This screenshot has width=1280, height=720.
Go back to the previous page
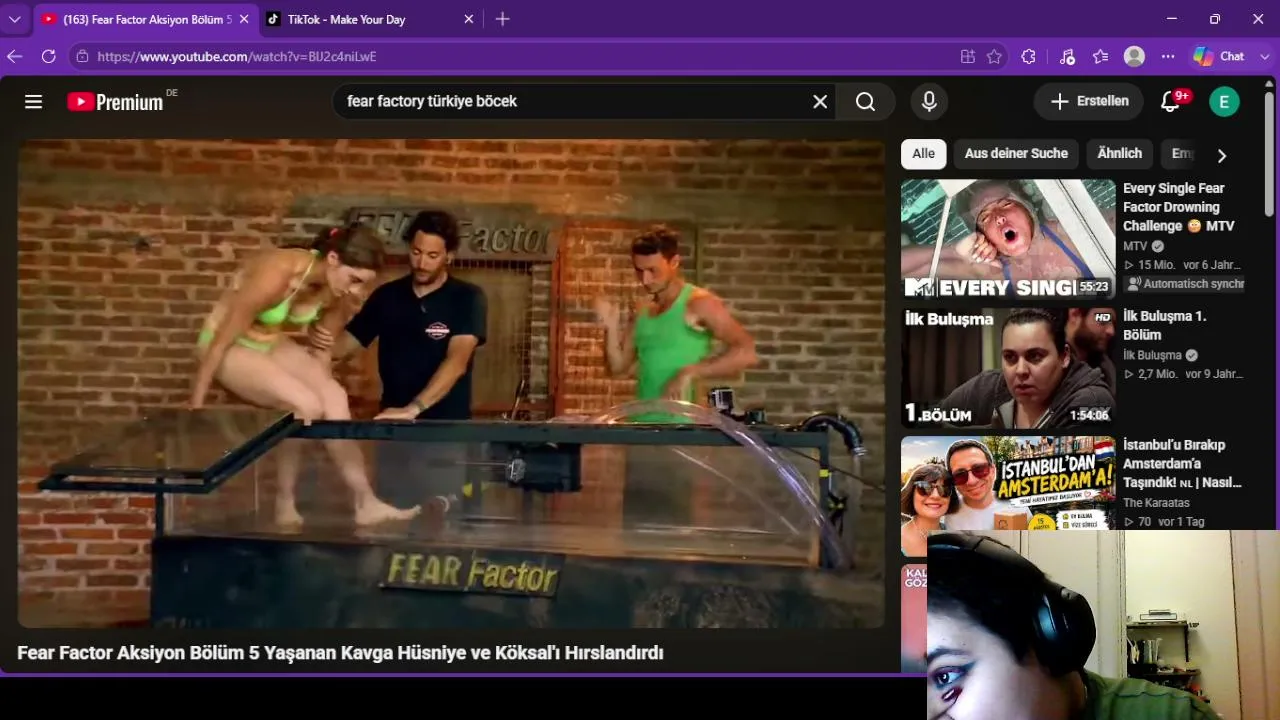coord(15,57)
